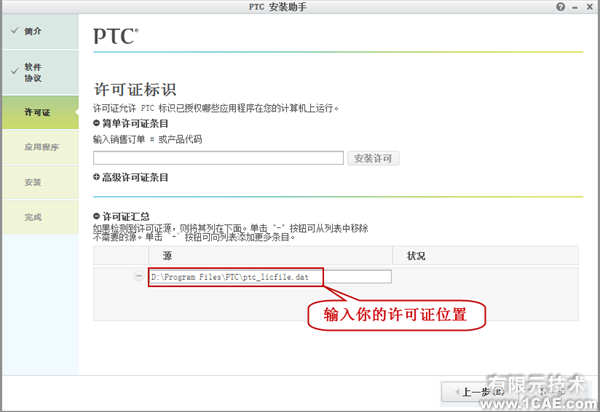Click the PTC logo

click(x=116, y=36)
